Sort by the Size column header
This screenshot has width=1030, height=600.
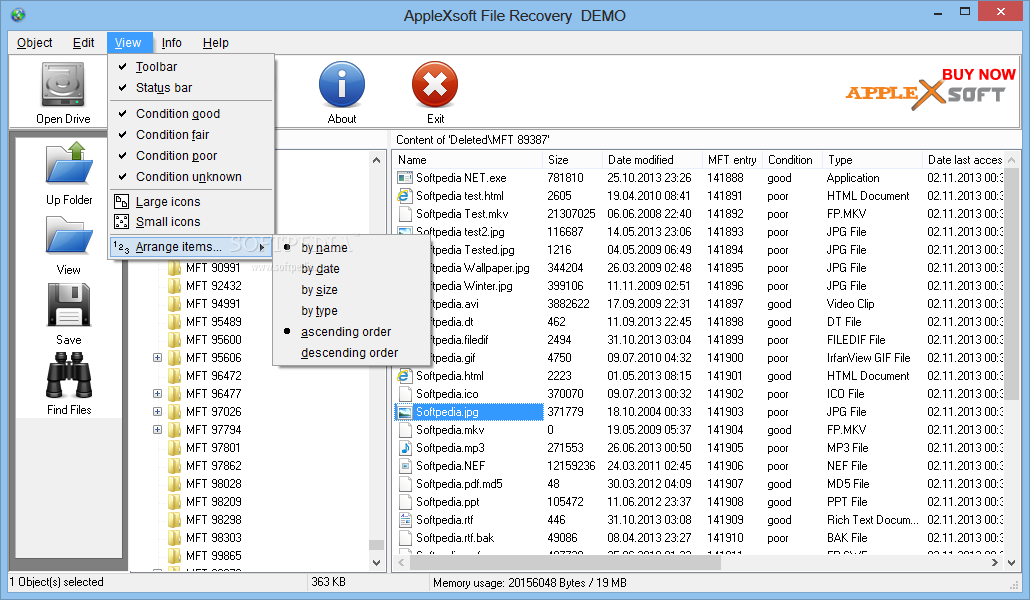(572, 160)
